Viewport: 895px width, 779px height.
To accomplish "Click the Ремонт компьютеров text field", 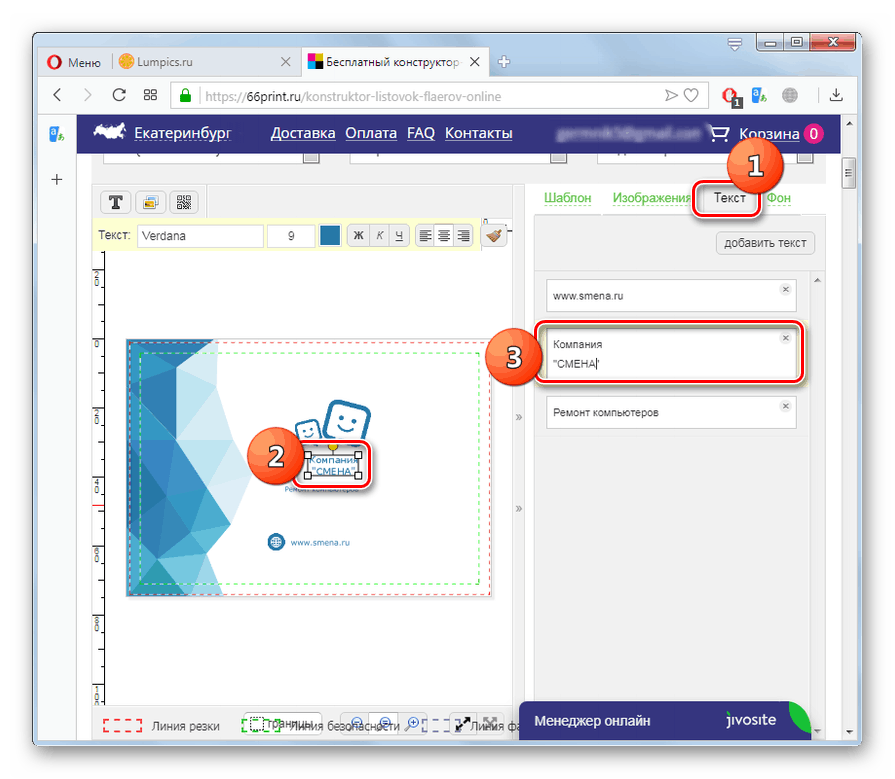I will tap(671, 412).
